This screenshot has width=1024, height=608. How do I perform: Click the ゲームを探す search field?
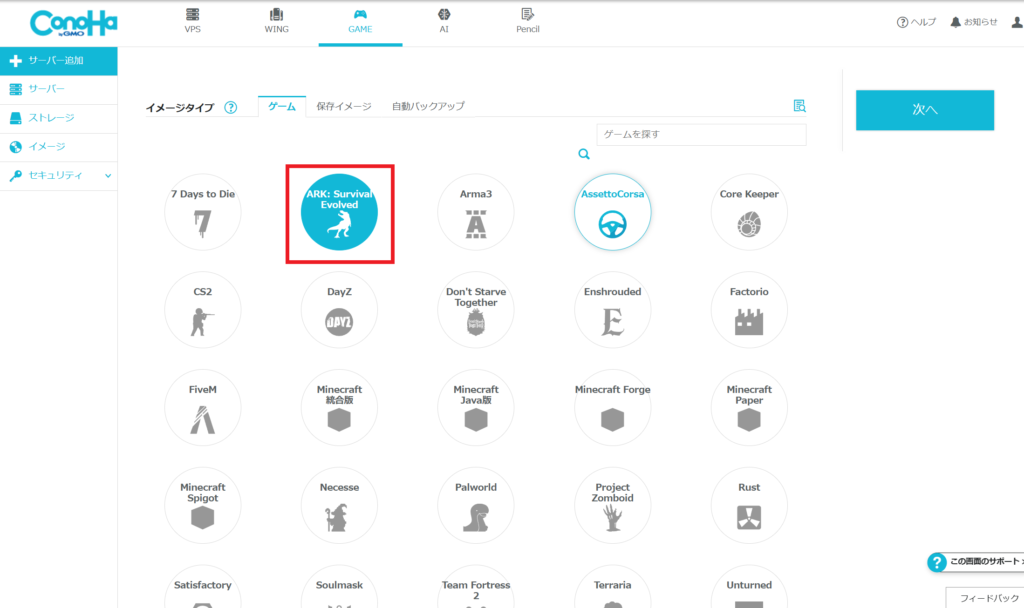pyautogui.click(x=700, y=134)
